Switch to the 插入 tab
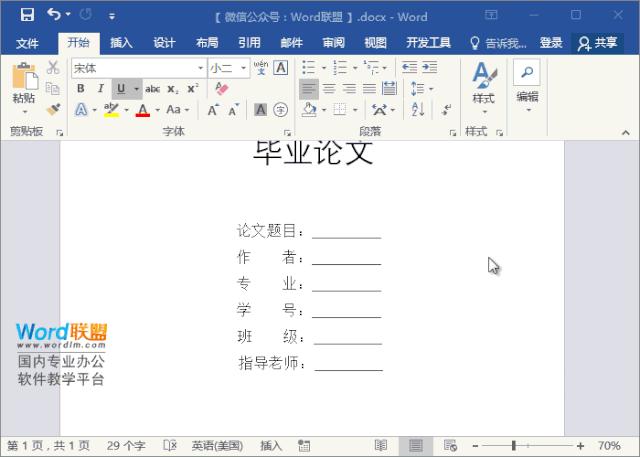This screenshot has width=640, height=457. click(x=121, y=42)
